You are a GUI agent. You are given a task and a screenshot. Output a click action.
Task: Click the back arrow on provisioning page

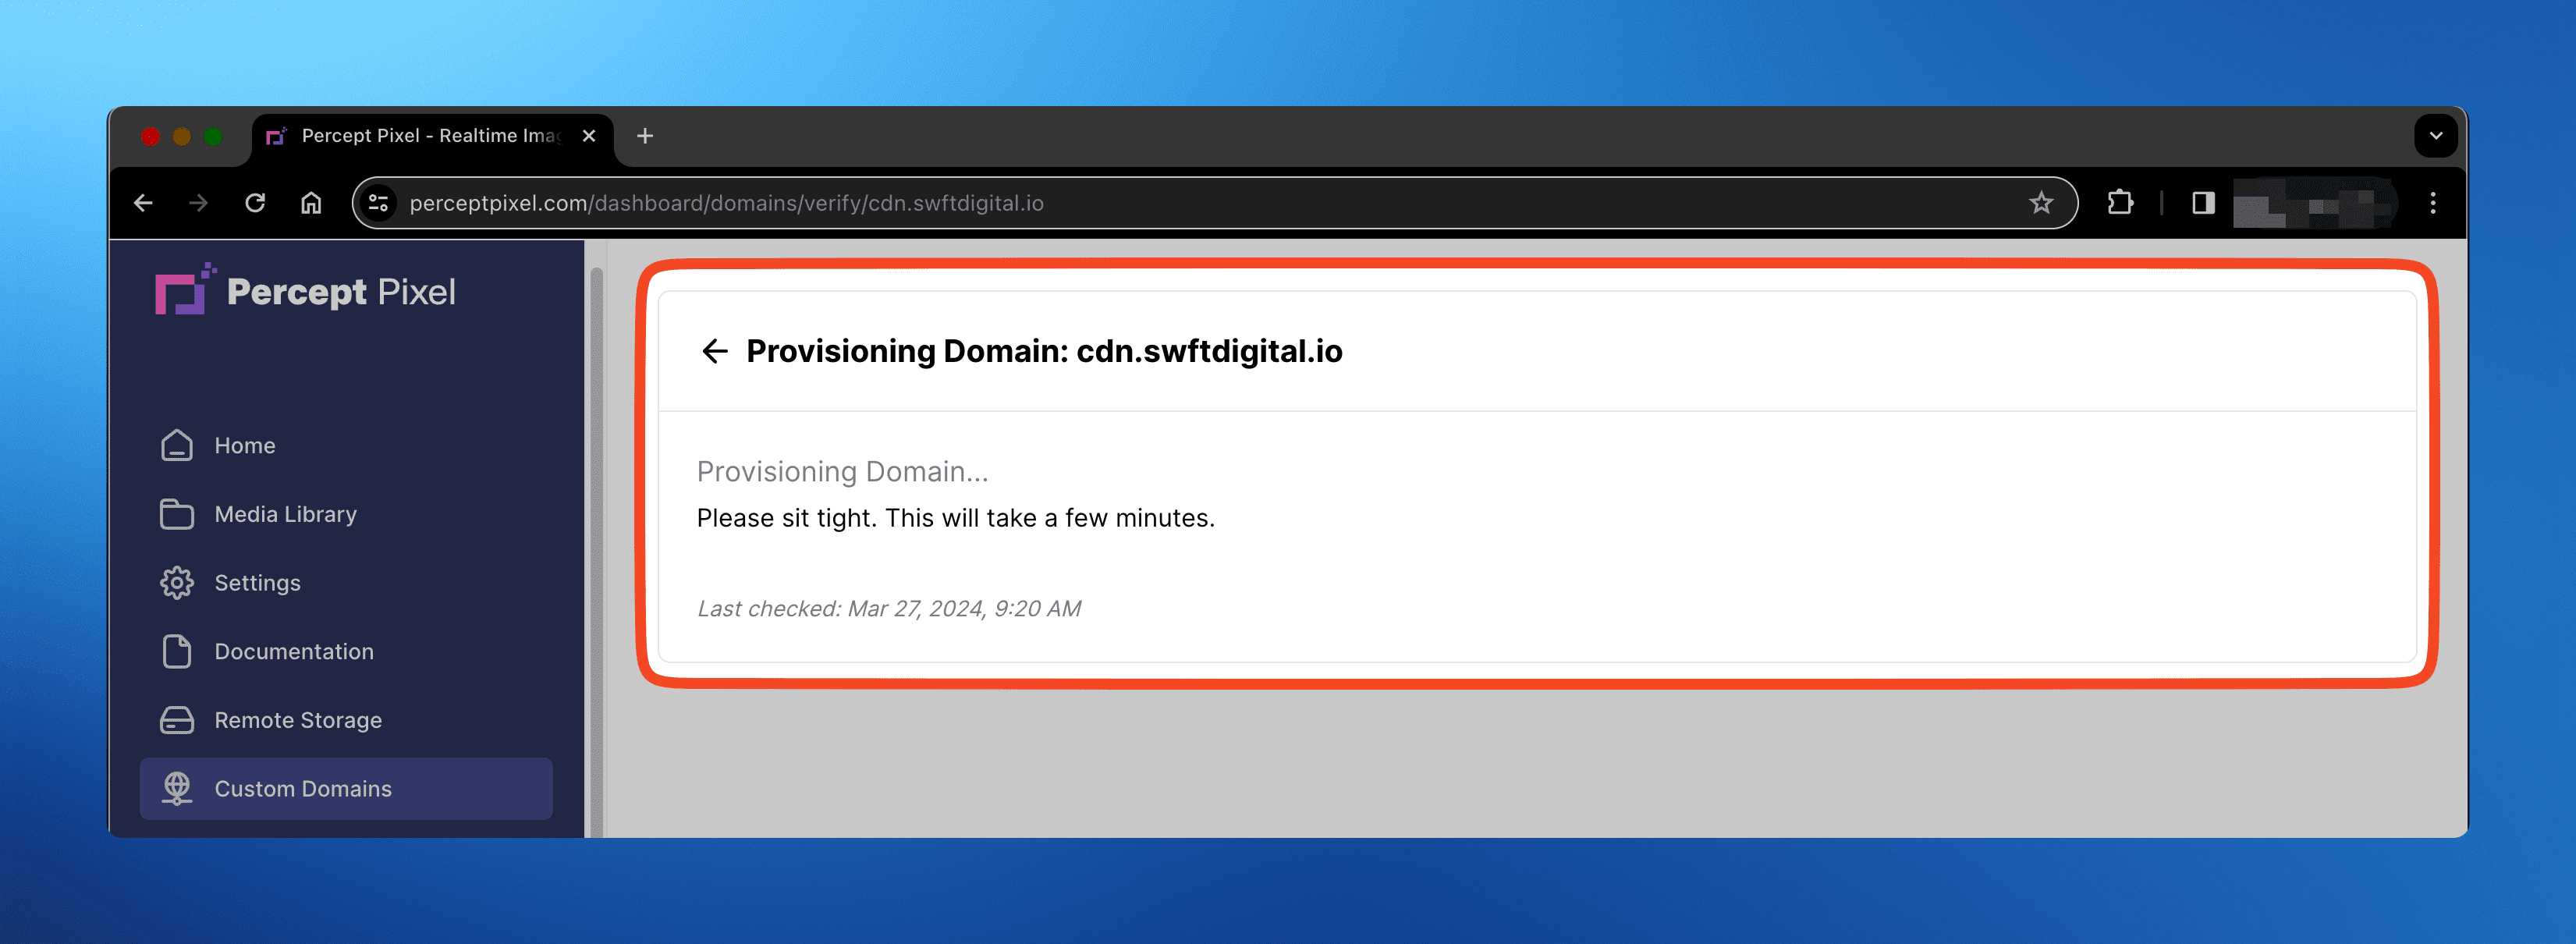pos(715,350)
